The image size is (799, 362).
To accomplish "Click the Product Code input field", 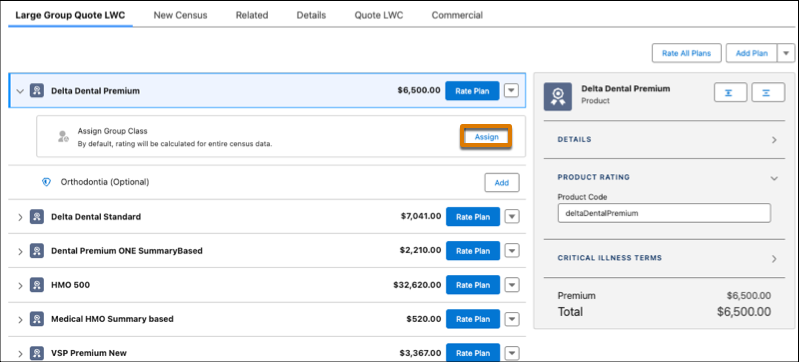I will coord(664,214).
